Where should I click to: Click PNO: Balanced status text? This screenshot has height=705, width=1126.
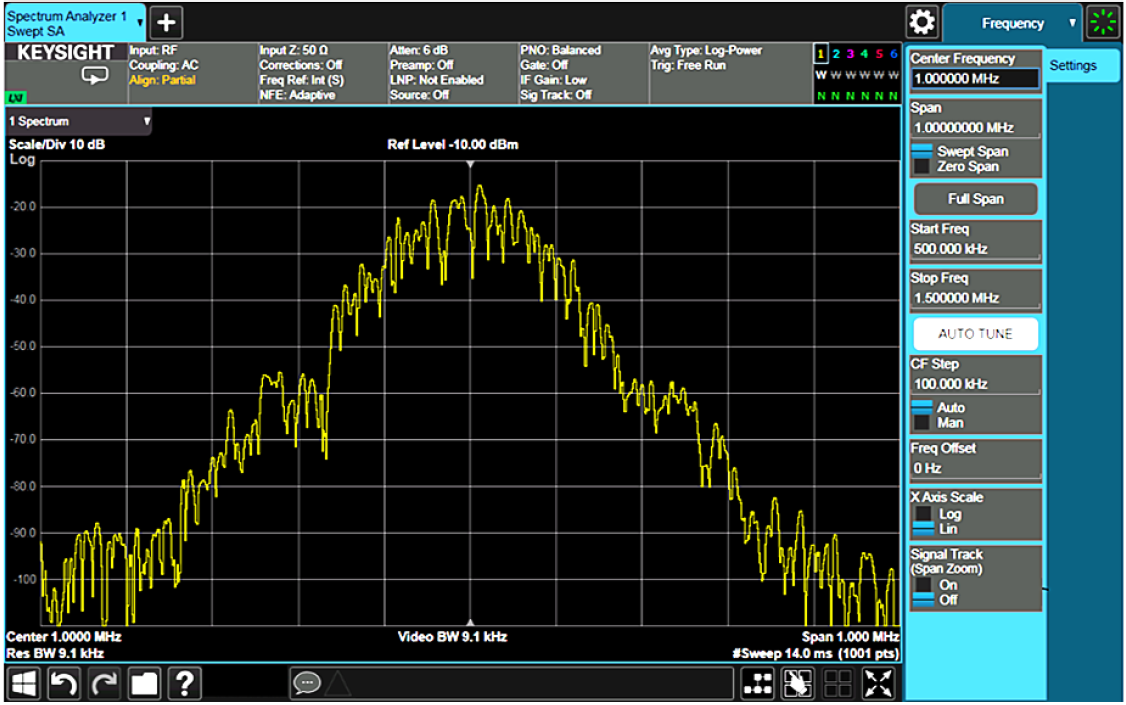click(x=561, y=50)
